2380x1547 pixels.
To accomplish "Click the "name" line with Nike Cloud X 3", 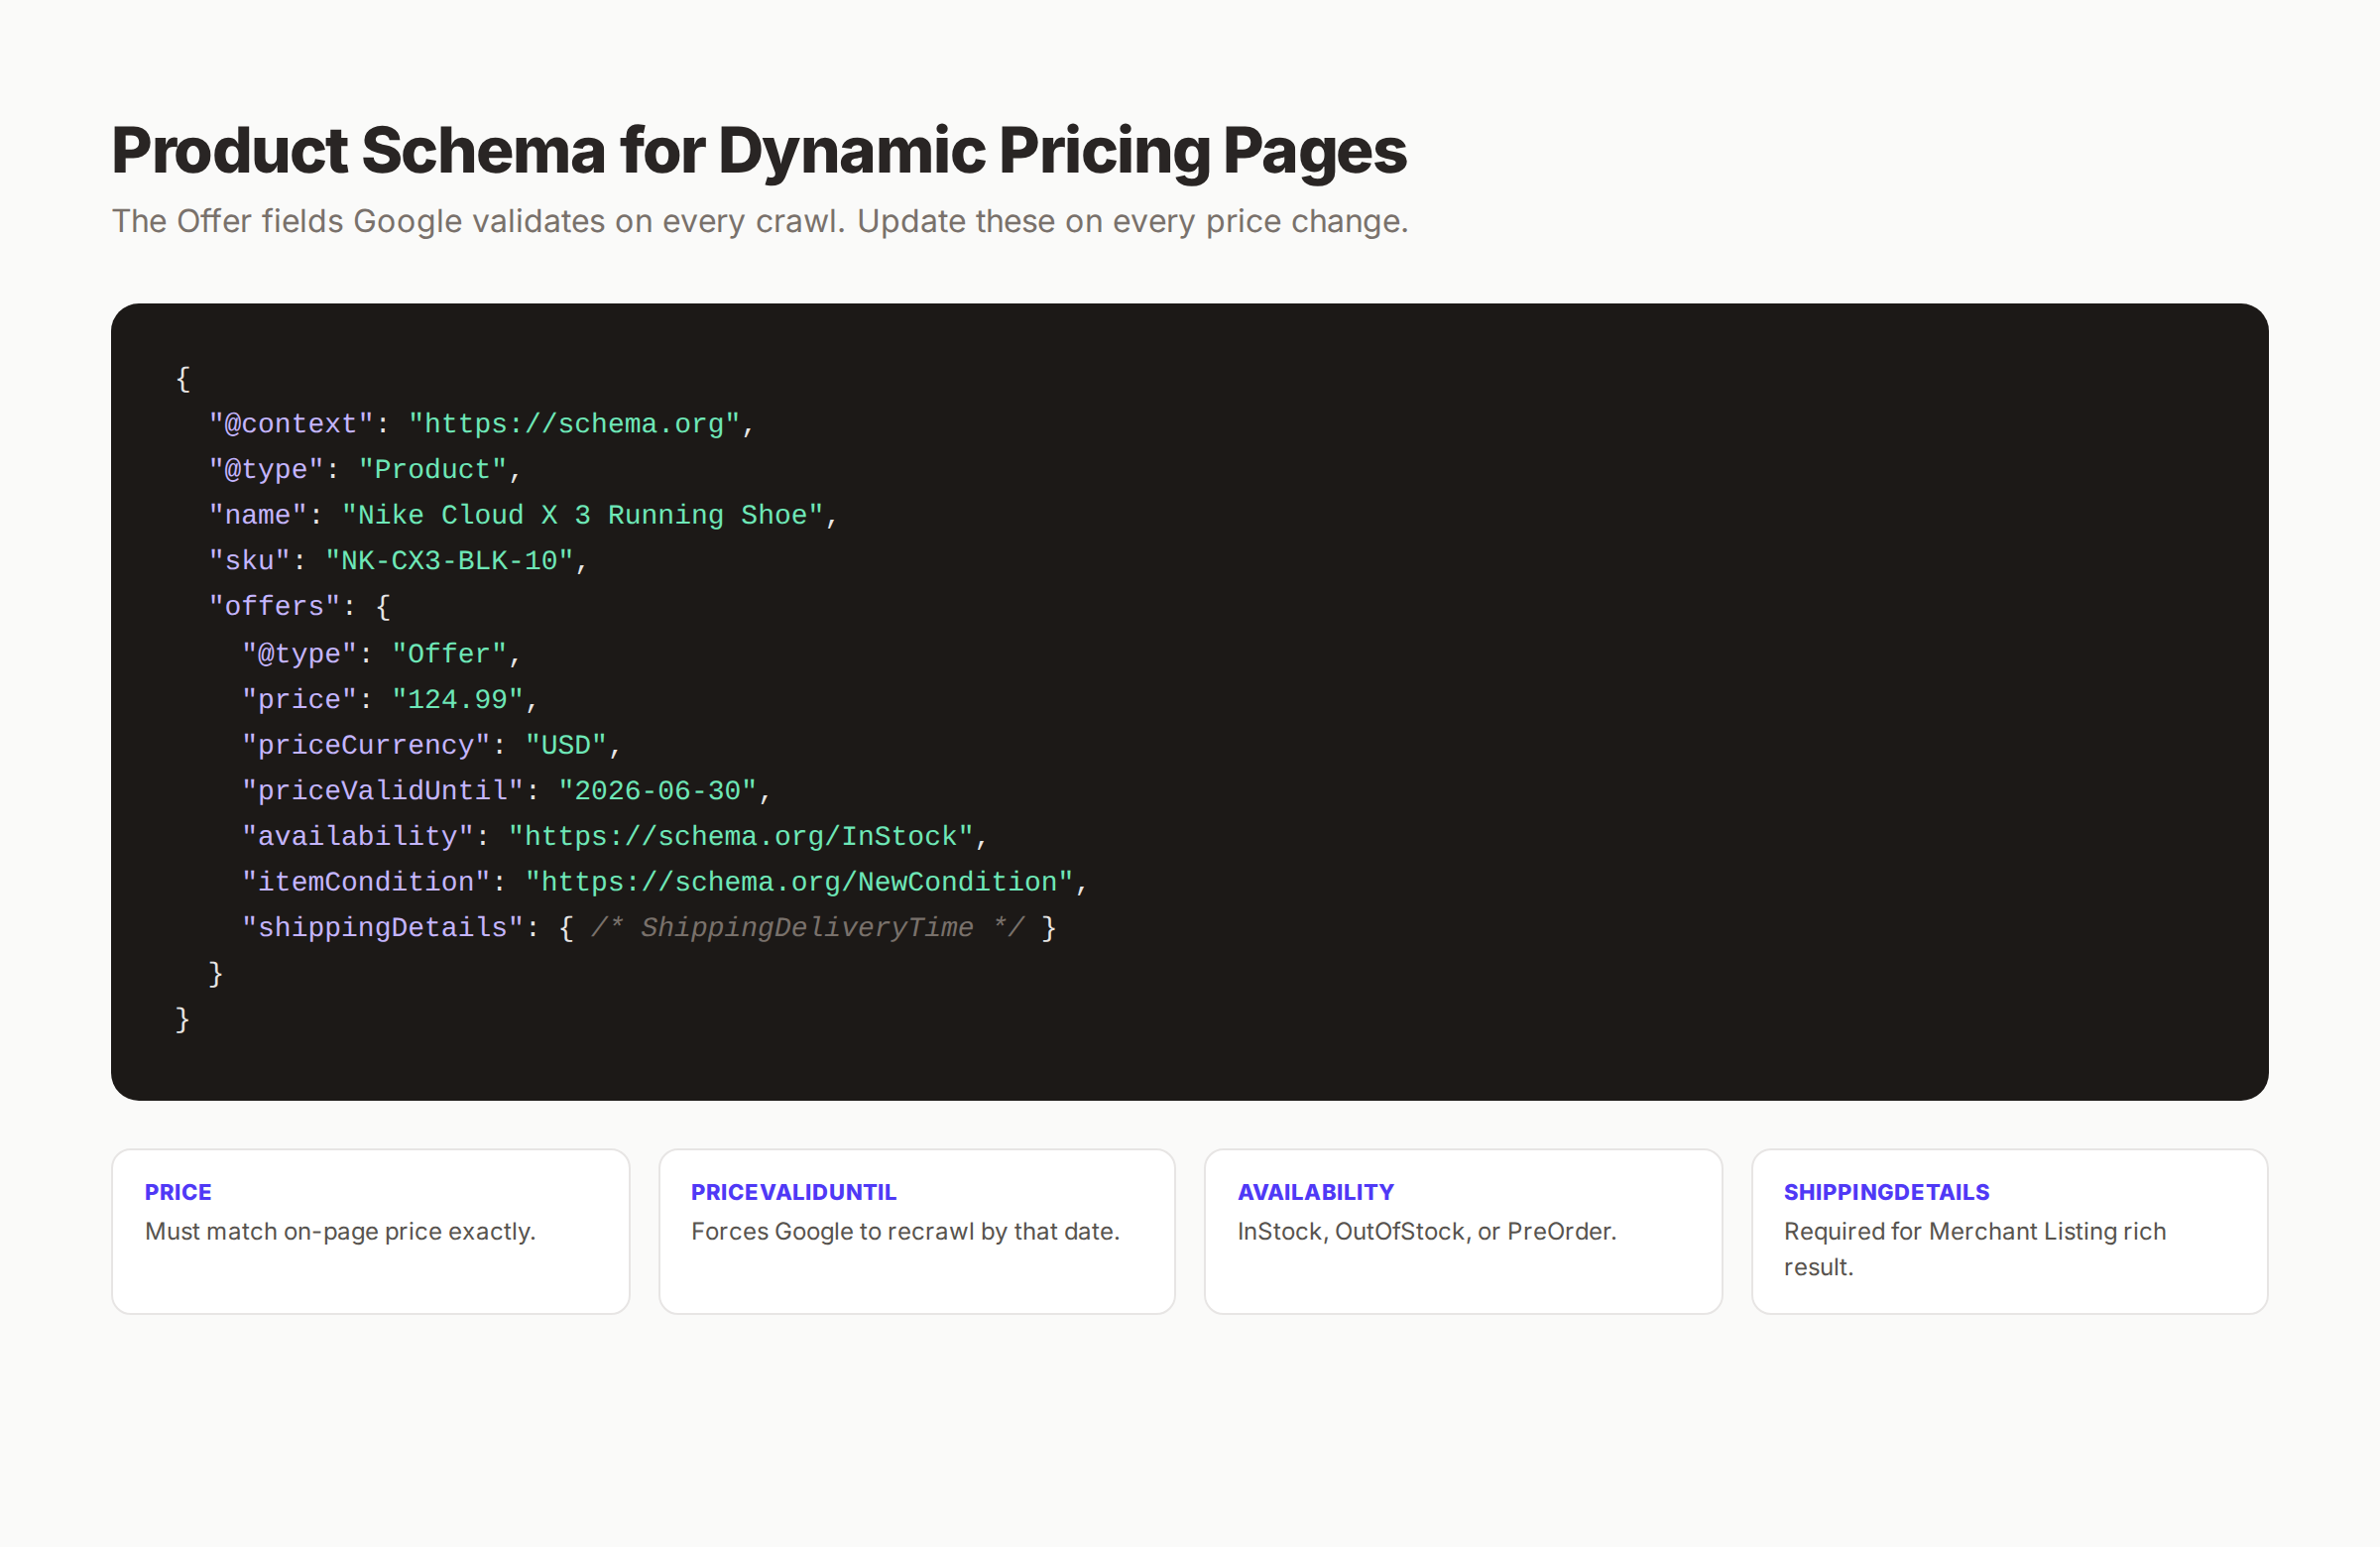I will [523, 516].
